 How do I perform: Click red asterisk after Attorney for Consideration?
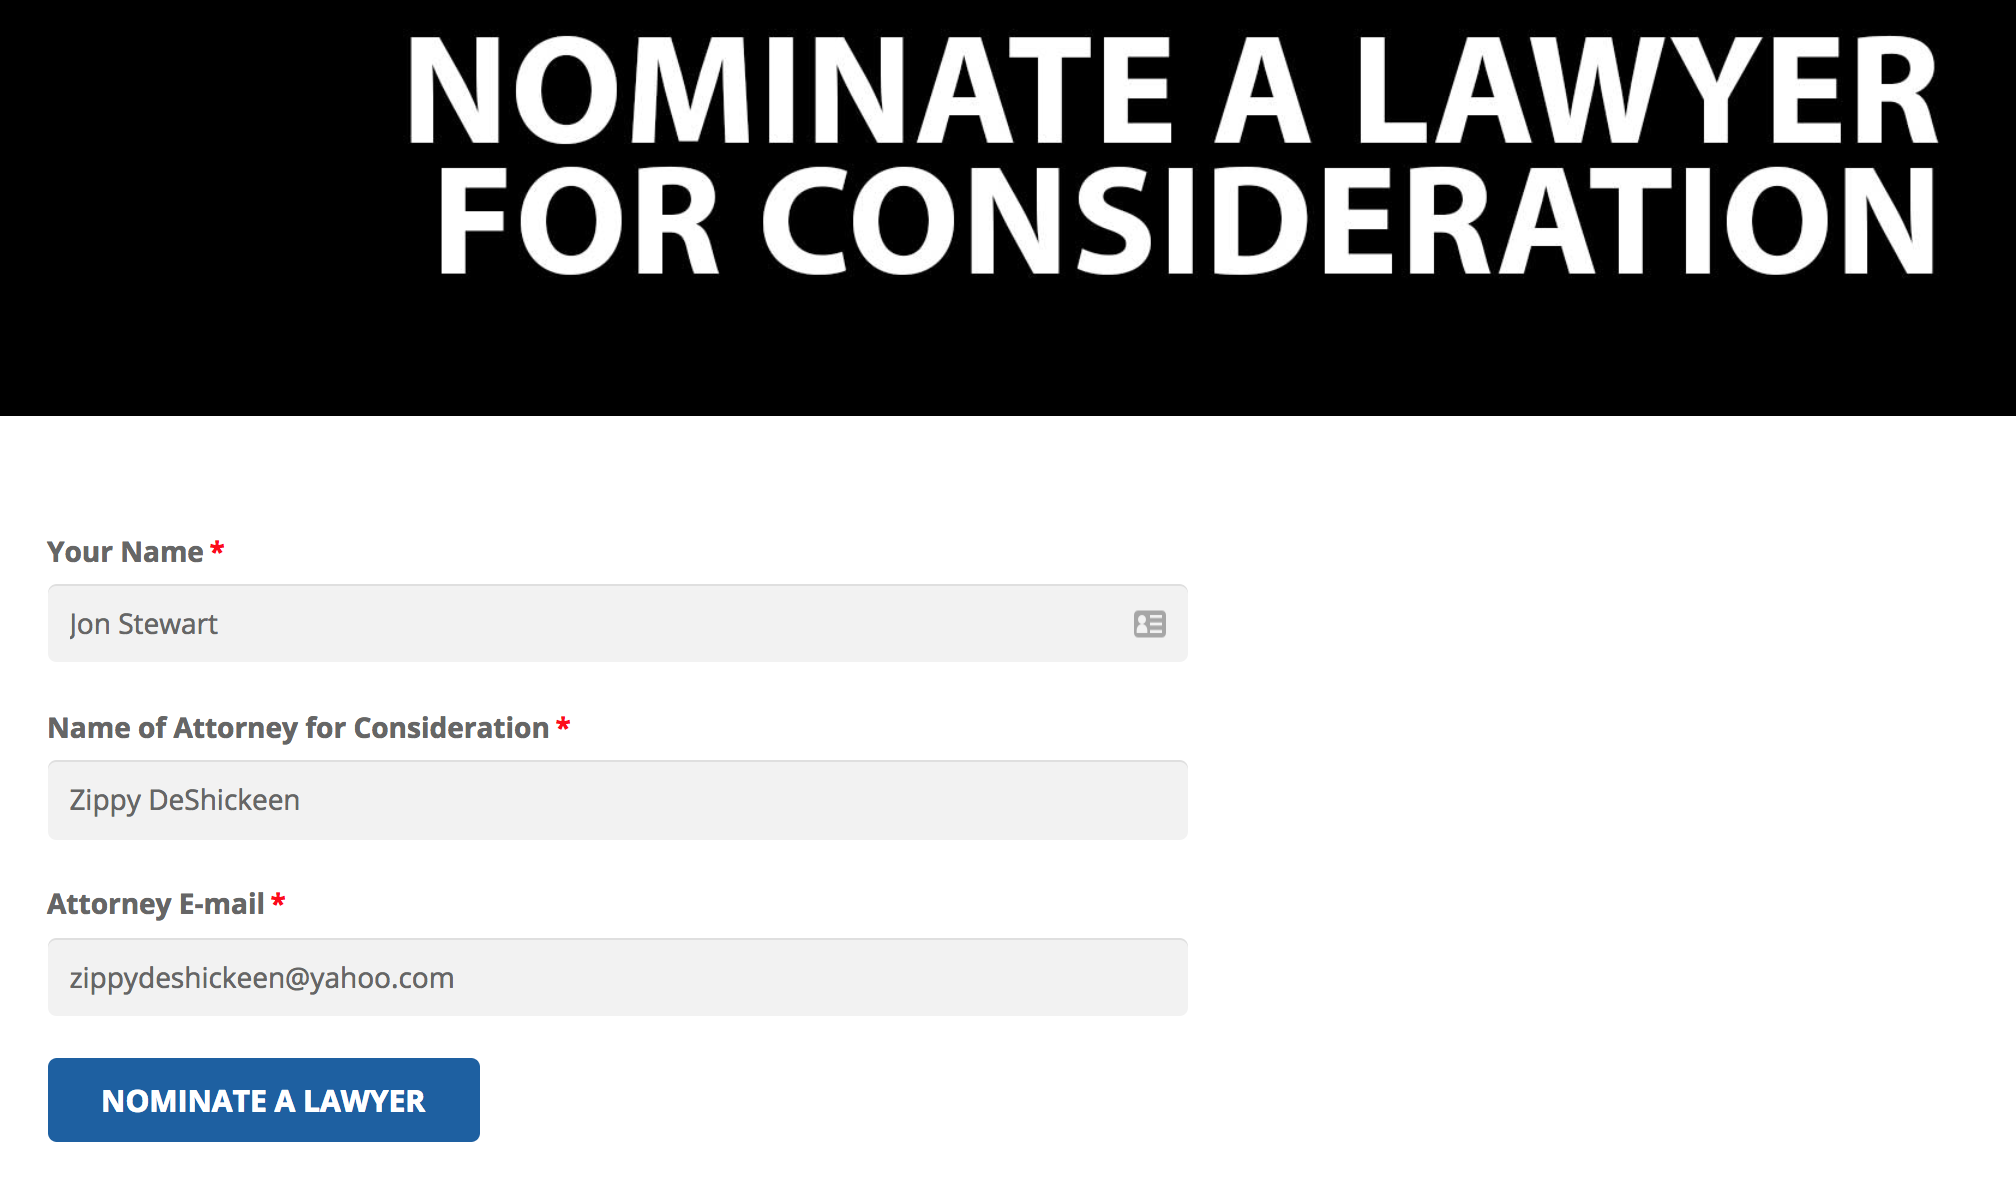click(563, 725)
